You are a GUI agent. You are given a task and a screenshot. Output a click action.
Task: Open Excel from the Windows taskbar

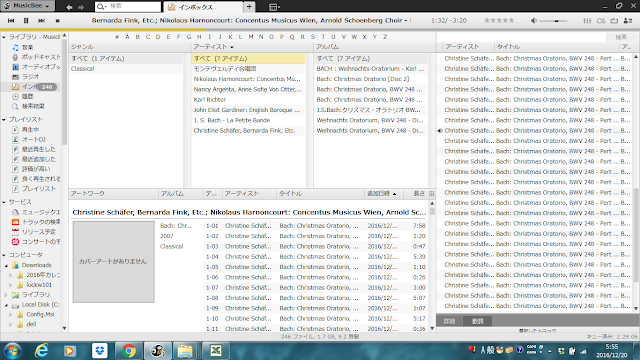point(216,351)
